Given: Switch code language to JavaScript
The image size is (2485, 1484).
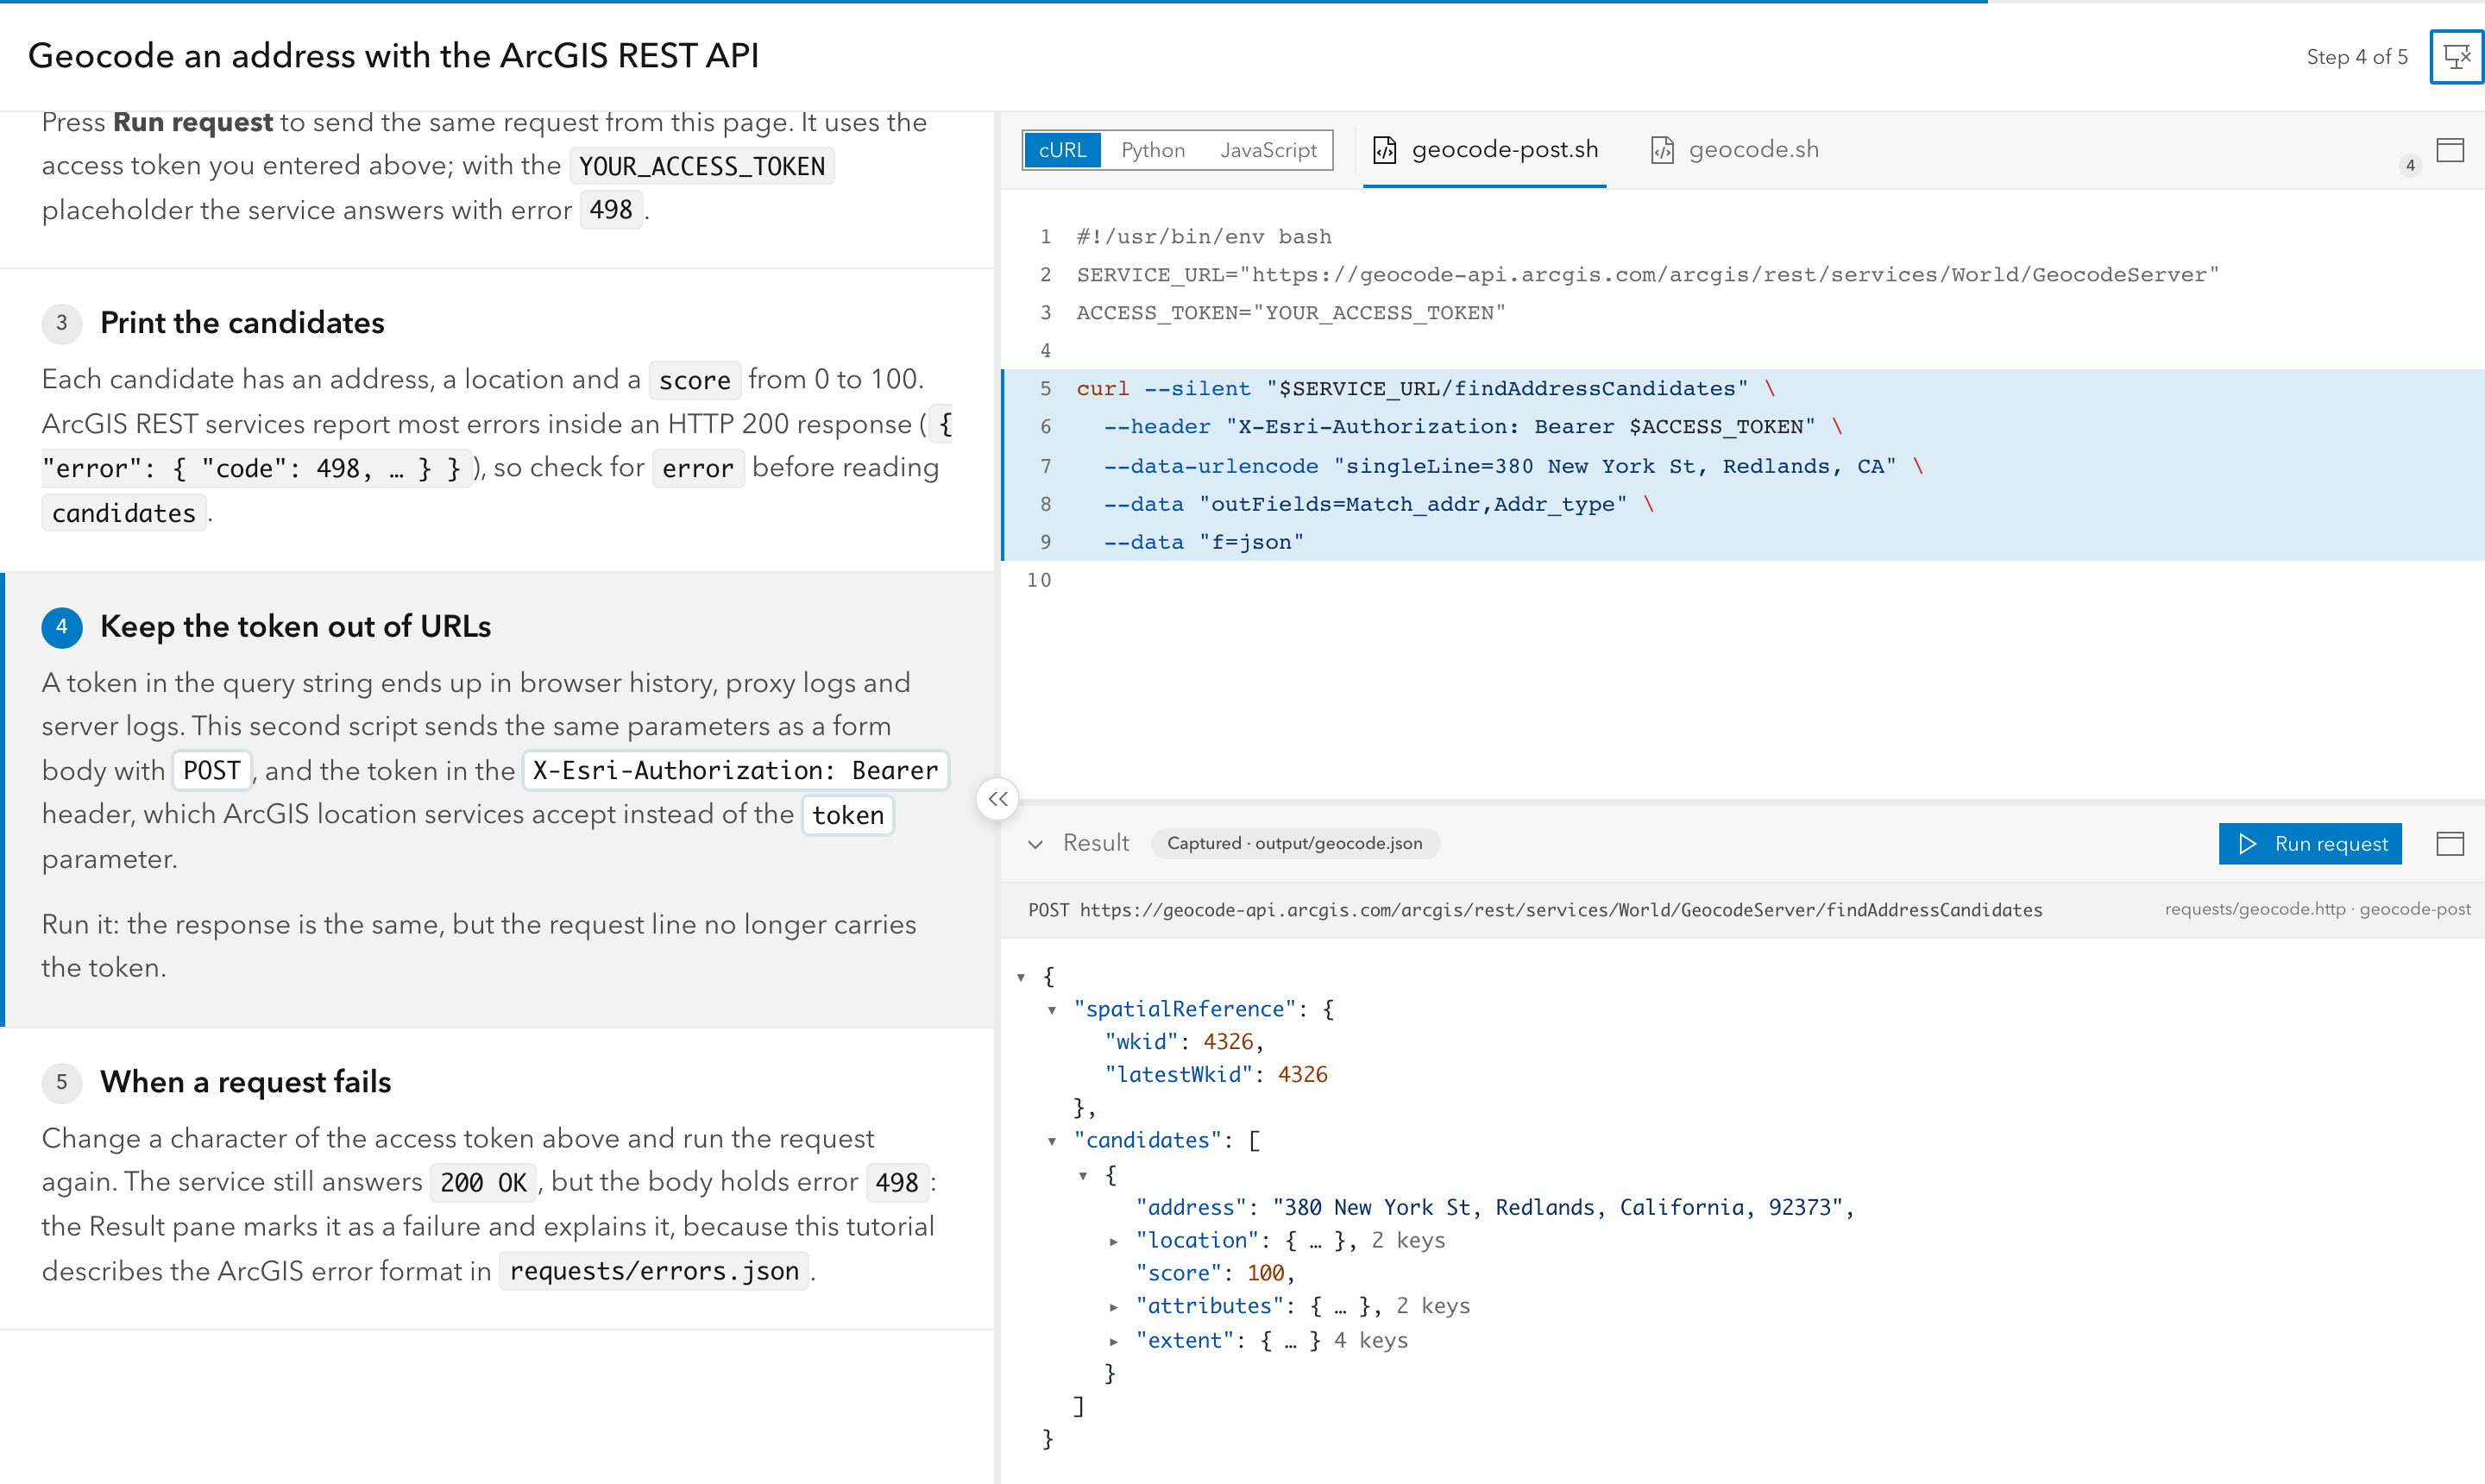Looking at the screenshot, I should 1268,150.
